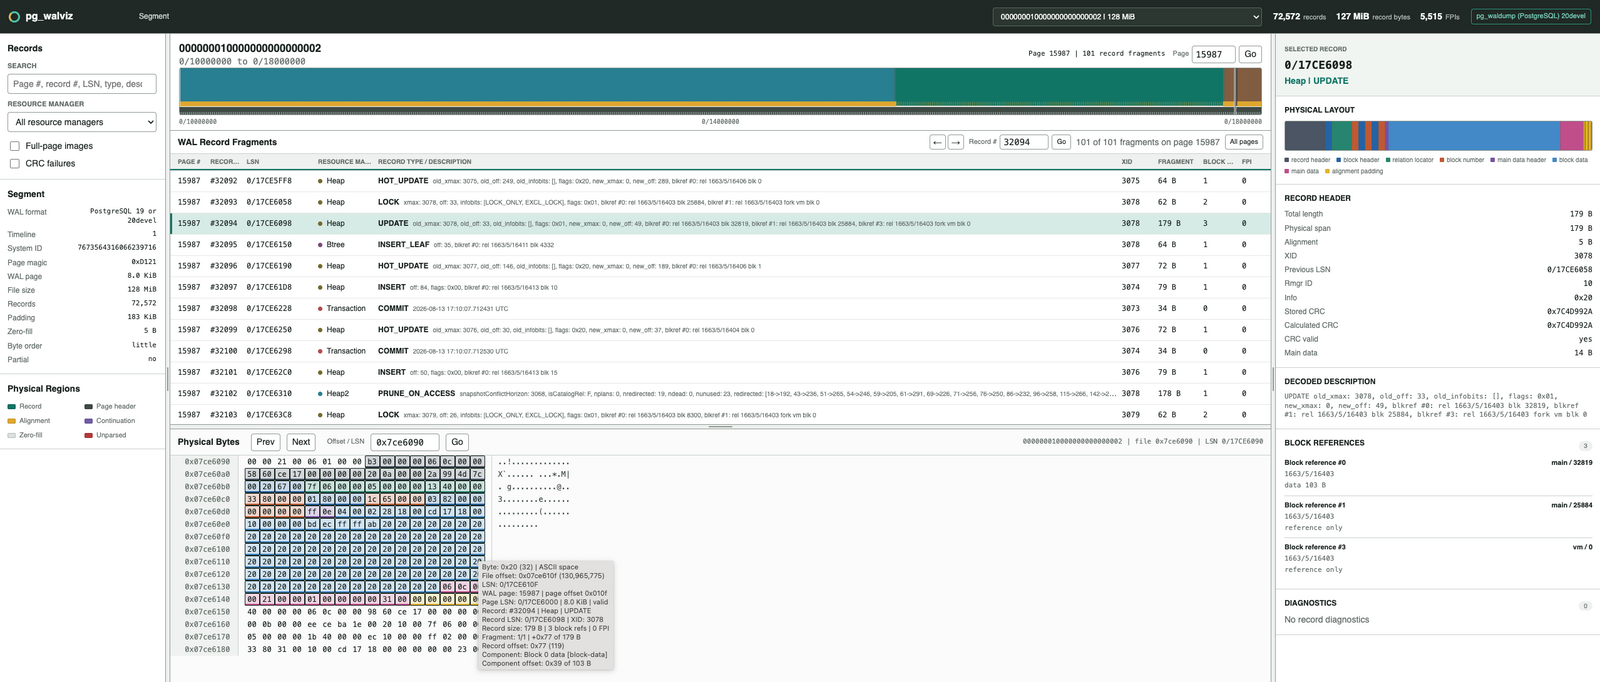Viewport: 1600px width, 682px height.
Task: Click Go beside Offset / LSN field
Action: [x=457, y=442]
